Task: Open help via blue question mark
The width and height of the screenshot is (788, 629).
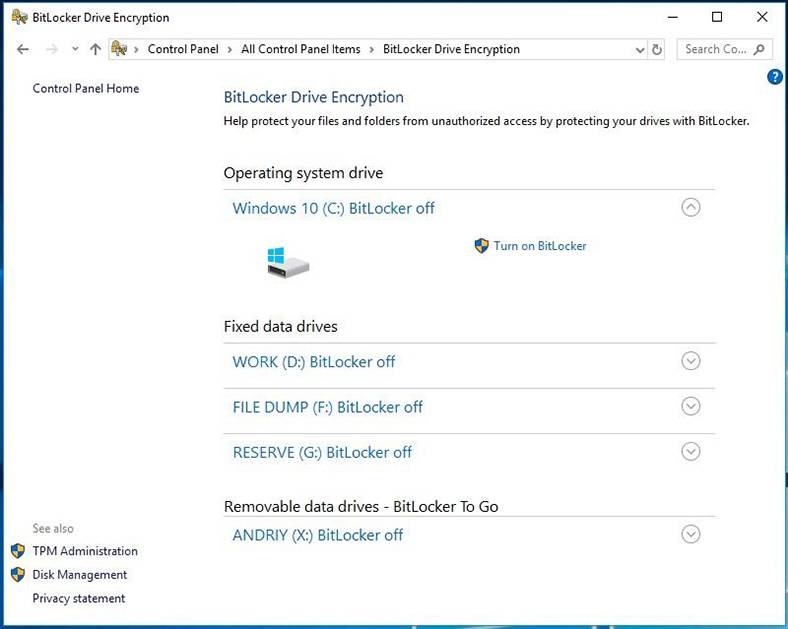Action: tap(774, 77)
